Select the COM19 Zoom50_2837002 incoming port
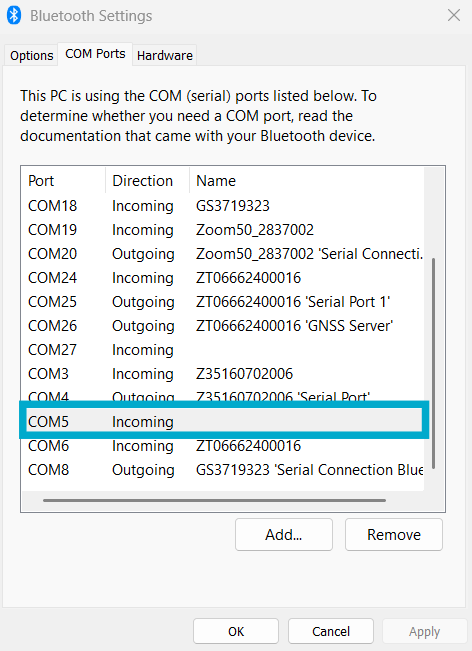Screen dimensions: 472x651 [223, 230]
